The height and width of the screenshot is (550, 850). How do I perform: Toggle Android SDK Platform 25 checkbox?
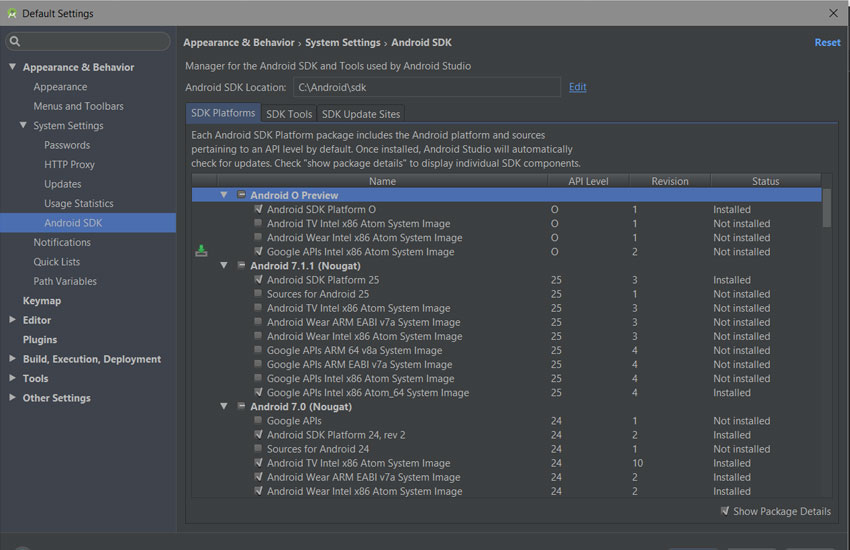259,280
